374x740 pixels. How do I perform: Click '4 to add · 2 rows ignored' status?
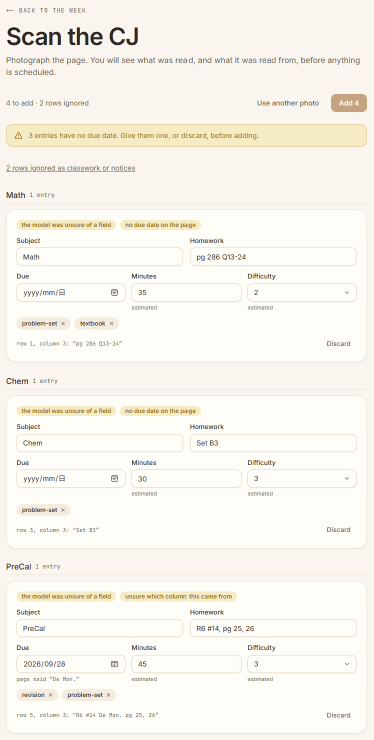[47, 103]
